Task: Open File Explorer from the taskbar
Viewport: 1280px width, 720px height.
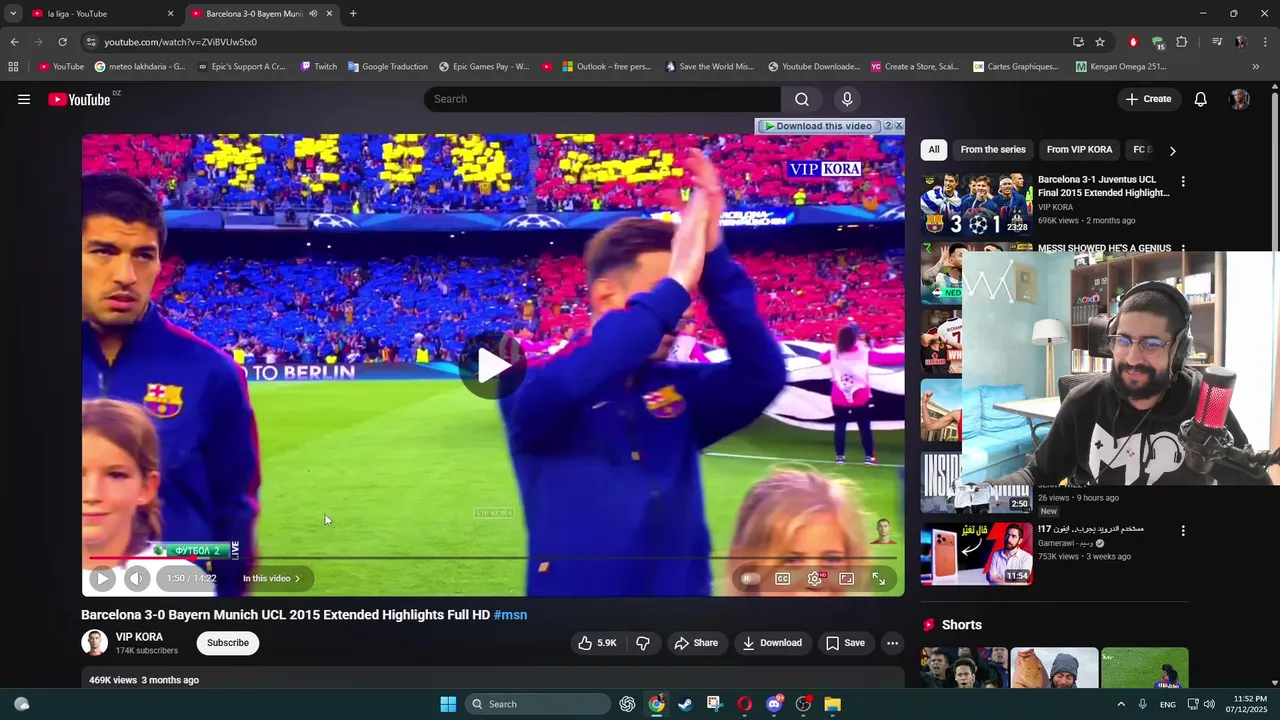Action: pos(832,704)
